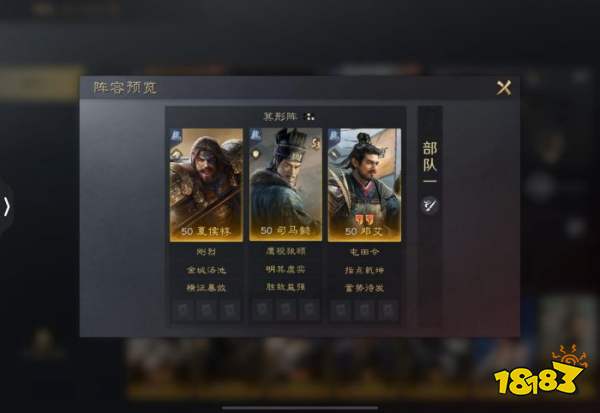Click the troop type icon on 司马懿 card
This screenshot has width=600, height=413.
coord(256,135)
